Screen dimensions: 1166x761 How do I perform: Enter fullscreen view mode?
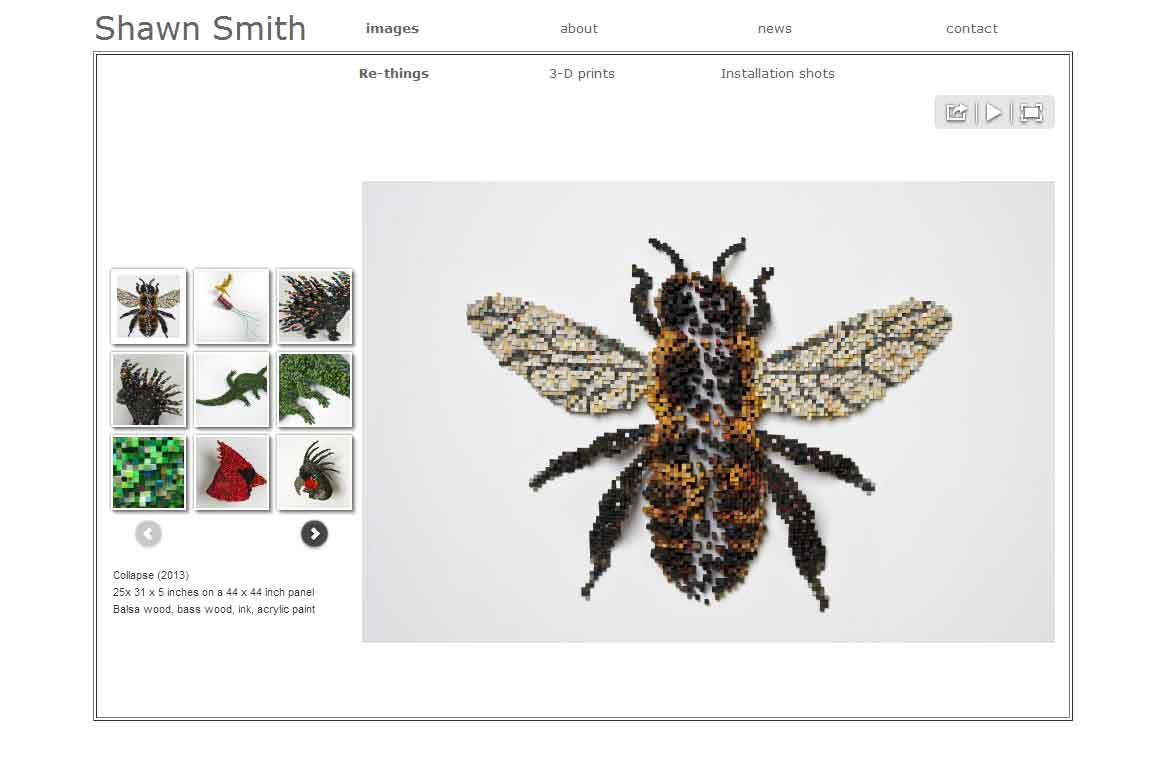coord(1031,112)
